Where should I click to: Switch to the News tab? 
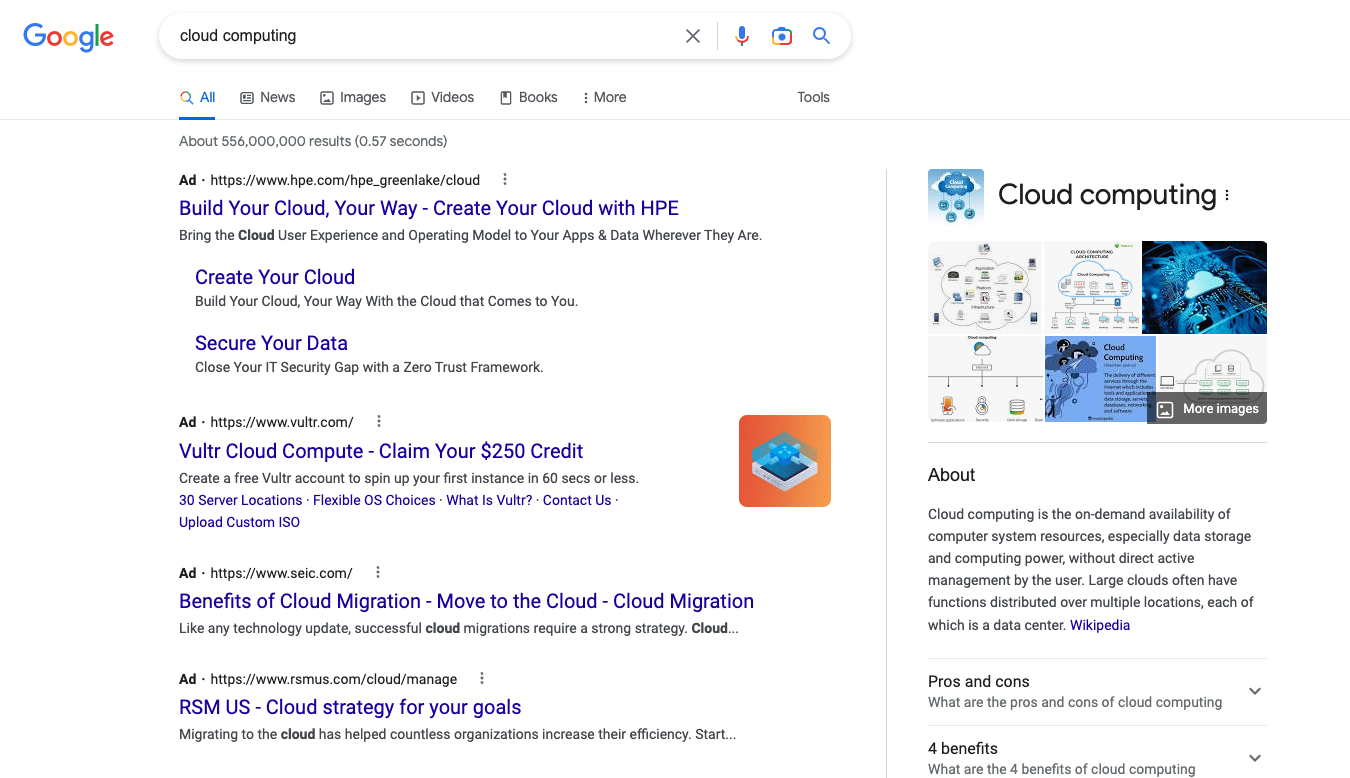[x=267, y=97]
